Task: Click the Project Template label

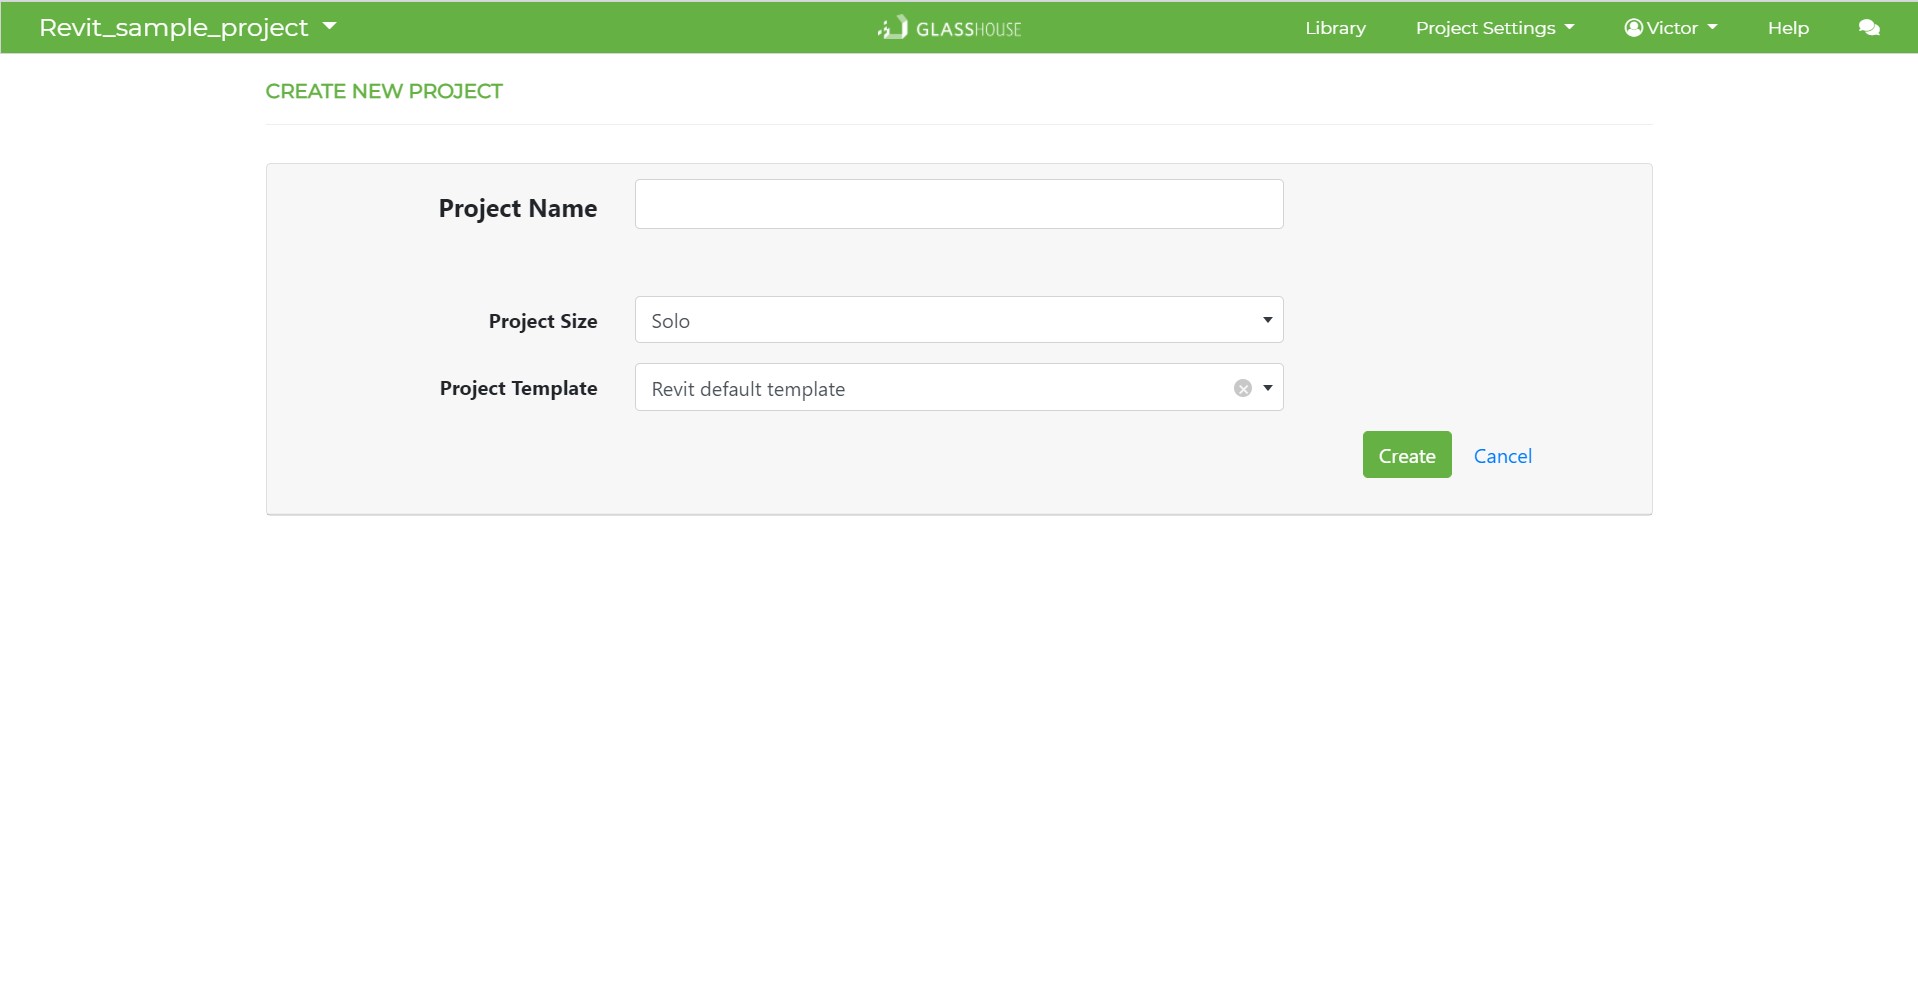Action: click(x=518, y=388)
